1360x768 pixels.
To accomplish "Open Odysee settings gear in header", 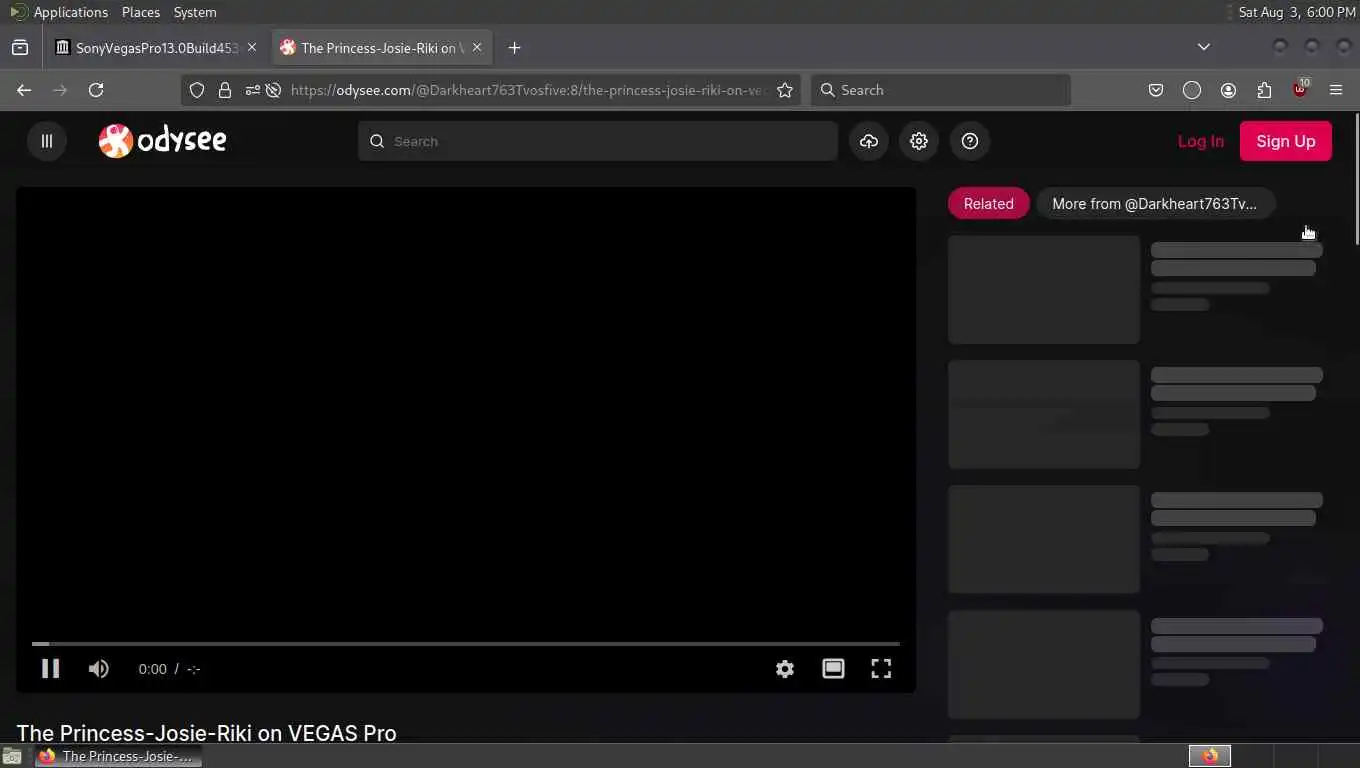I will [919, 141].
